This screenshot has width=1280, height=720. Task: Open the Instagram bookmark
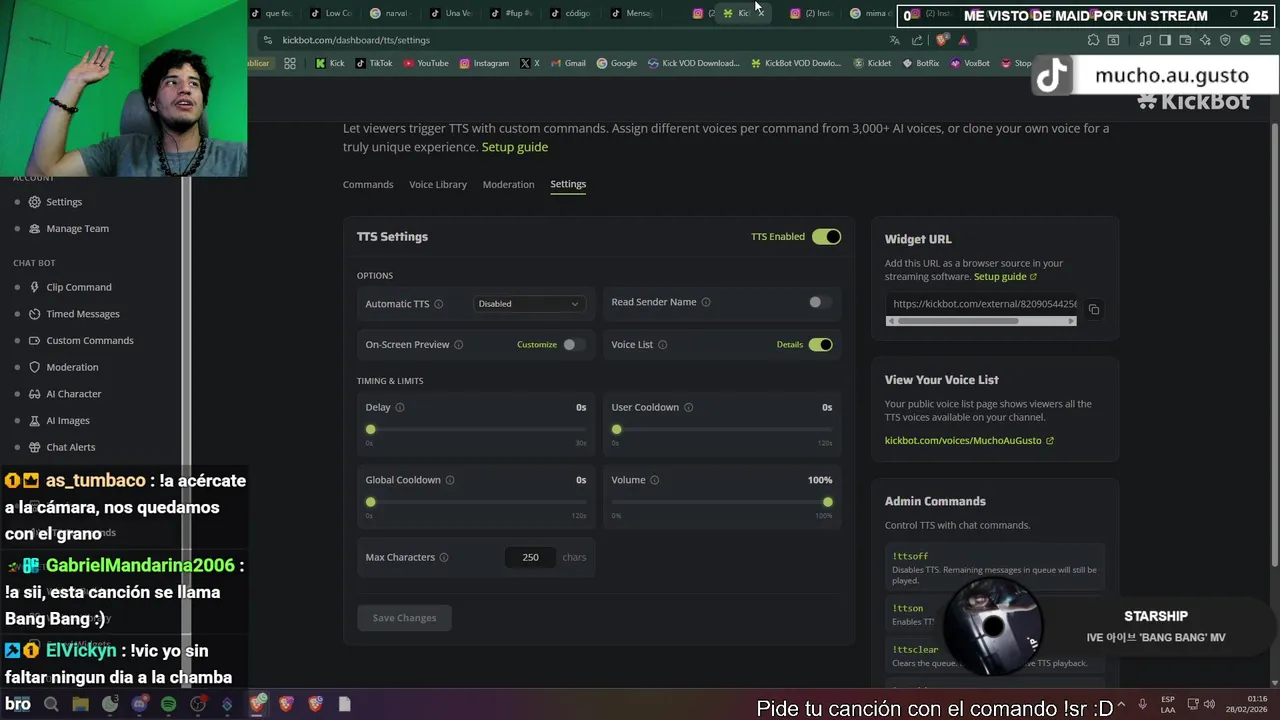coord(484,63)
